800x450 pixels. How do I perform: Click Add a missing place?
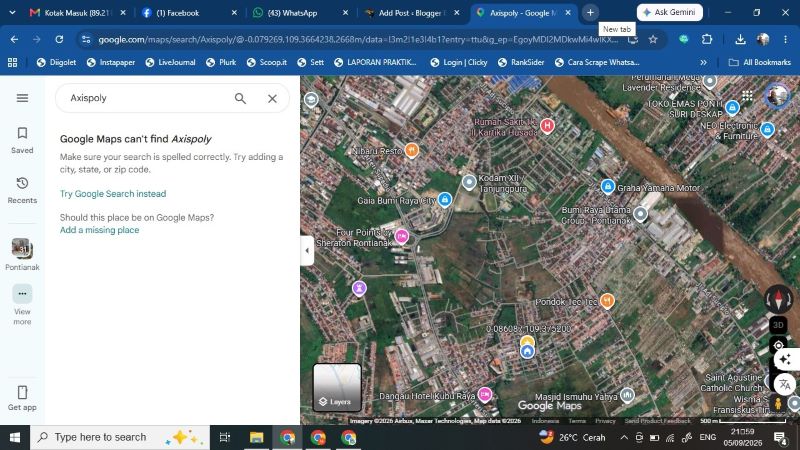99,230
